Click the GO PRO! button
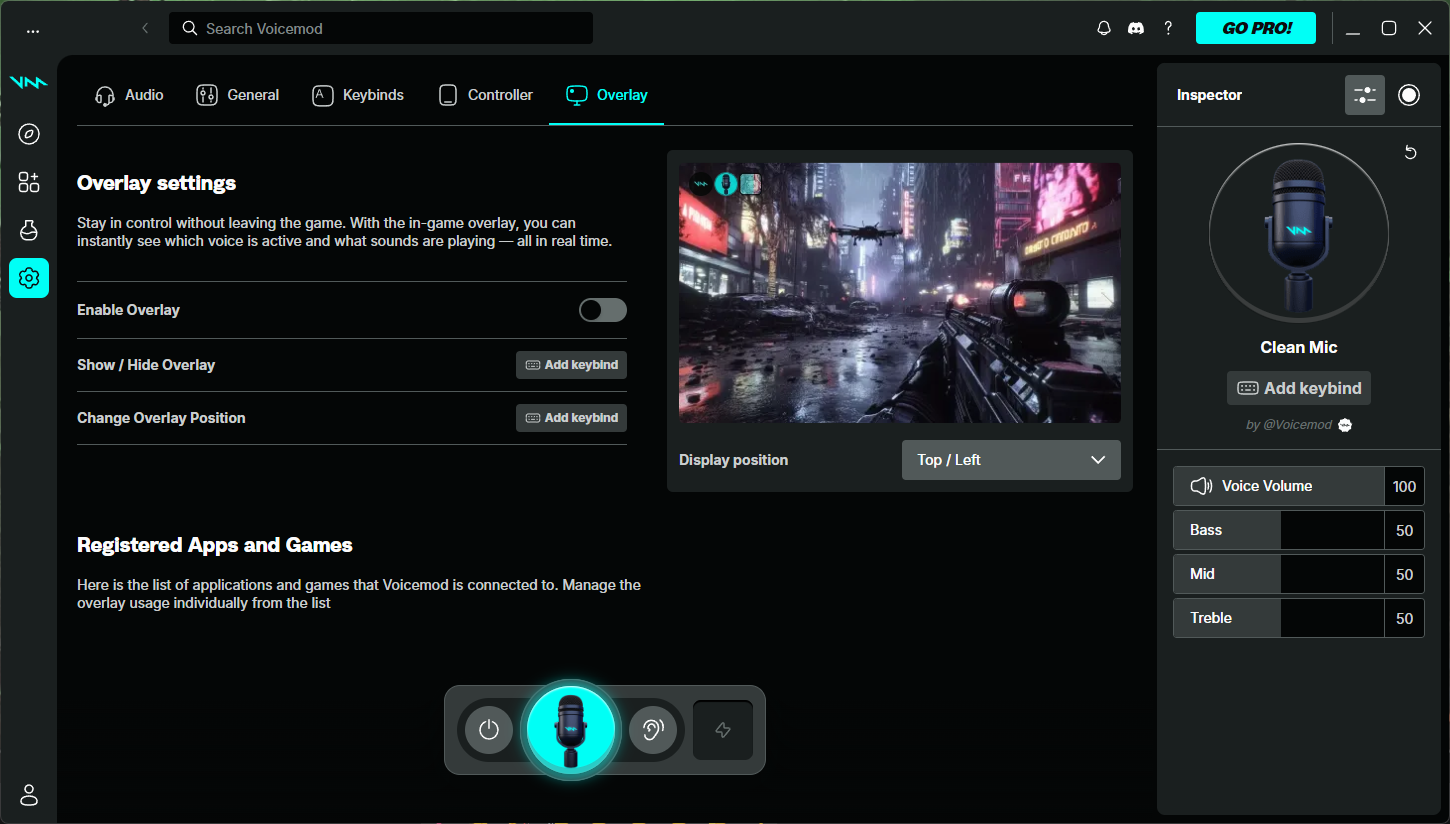1450x824 pixels. coord(1256,28)
